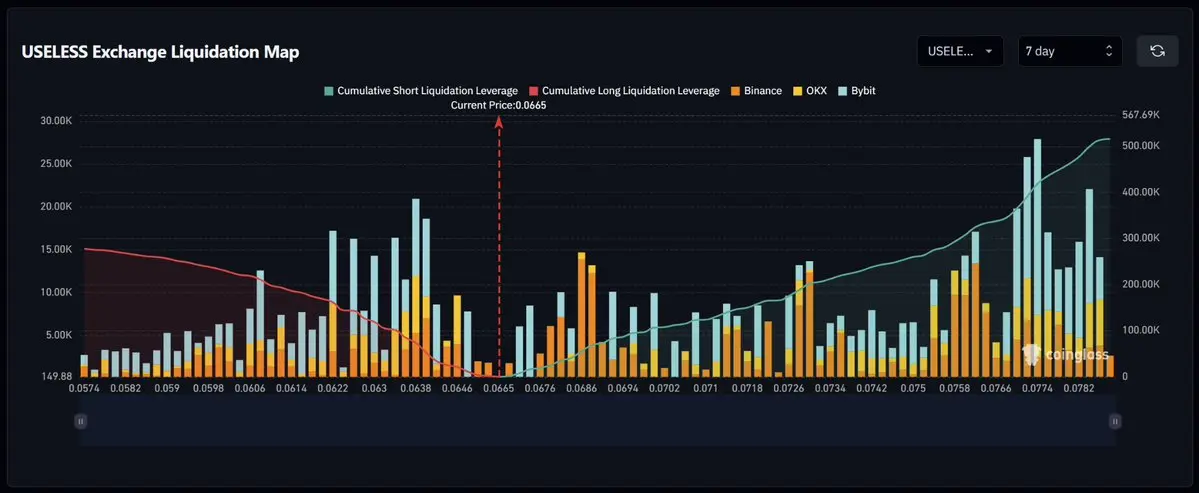Open the USELE... symbol dropdown
Screen dimensions: 1199x493
pos(960,51)
